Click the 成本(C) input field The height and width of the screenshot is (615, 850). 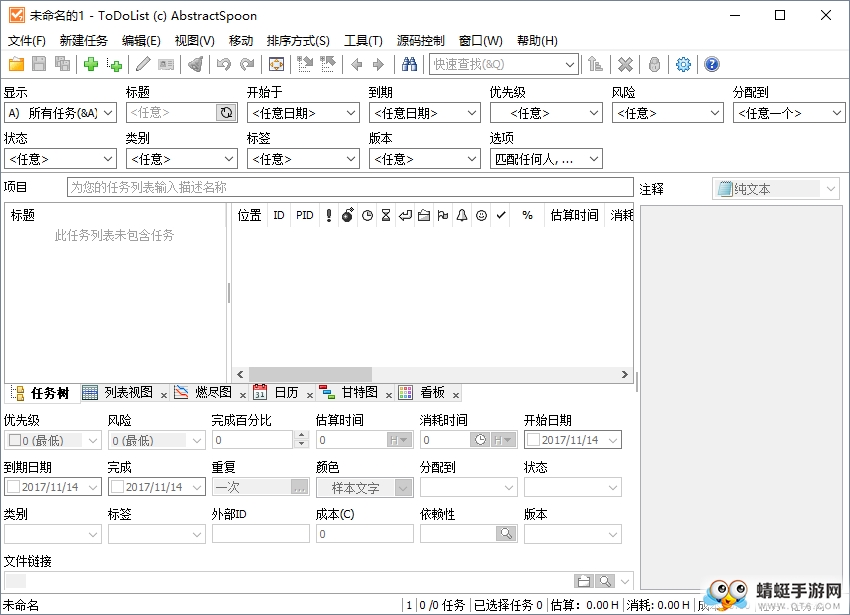tap(364, 534)
